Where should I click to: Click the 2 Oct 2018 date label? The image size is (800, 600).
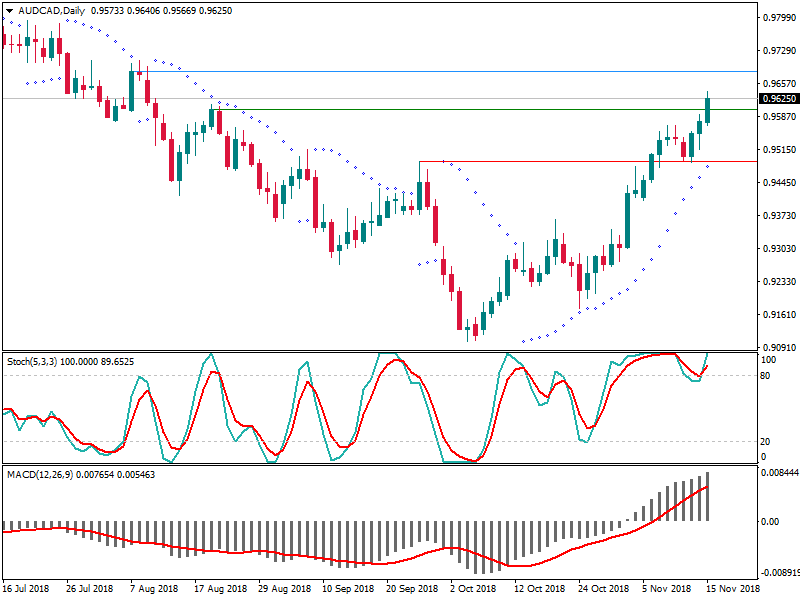(x=473, y=588)
